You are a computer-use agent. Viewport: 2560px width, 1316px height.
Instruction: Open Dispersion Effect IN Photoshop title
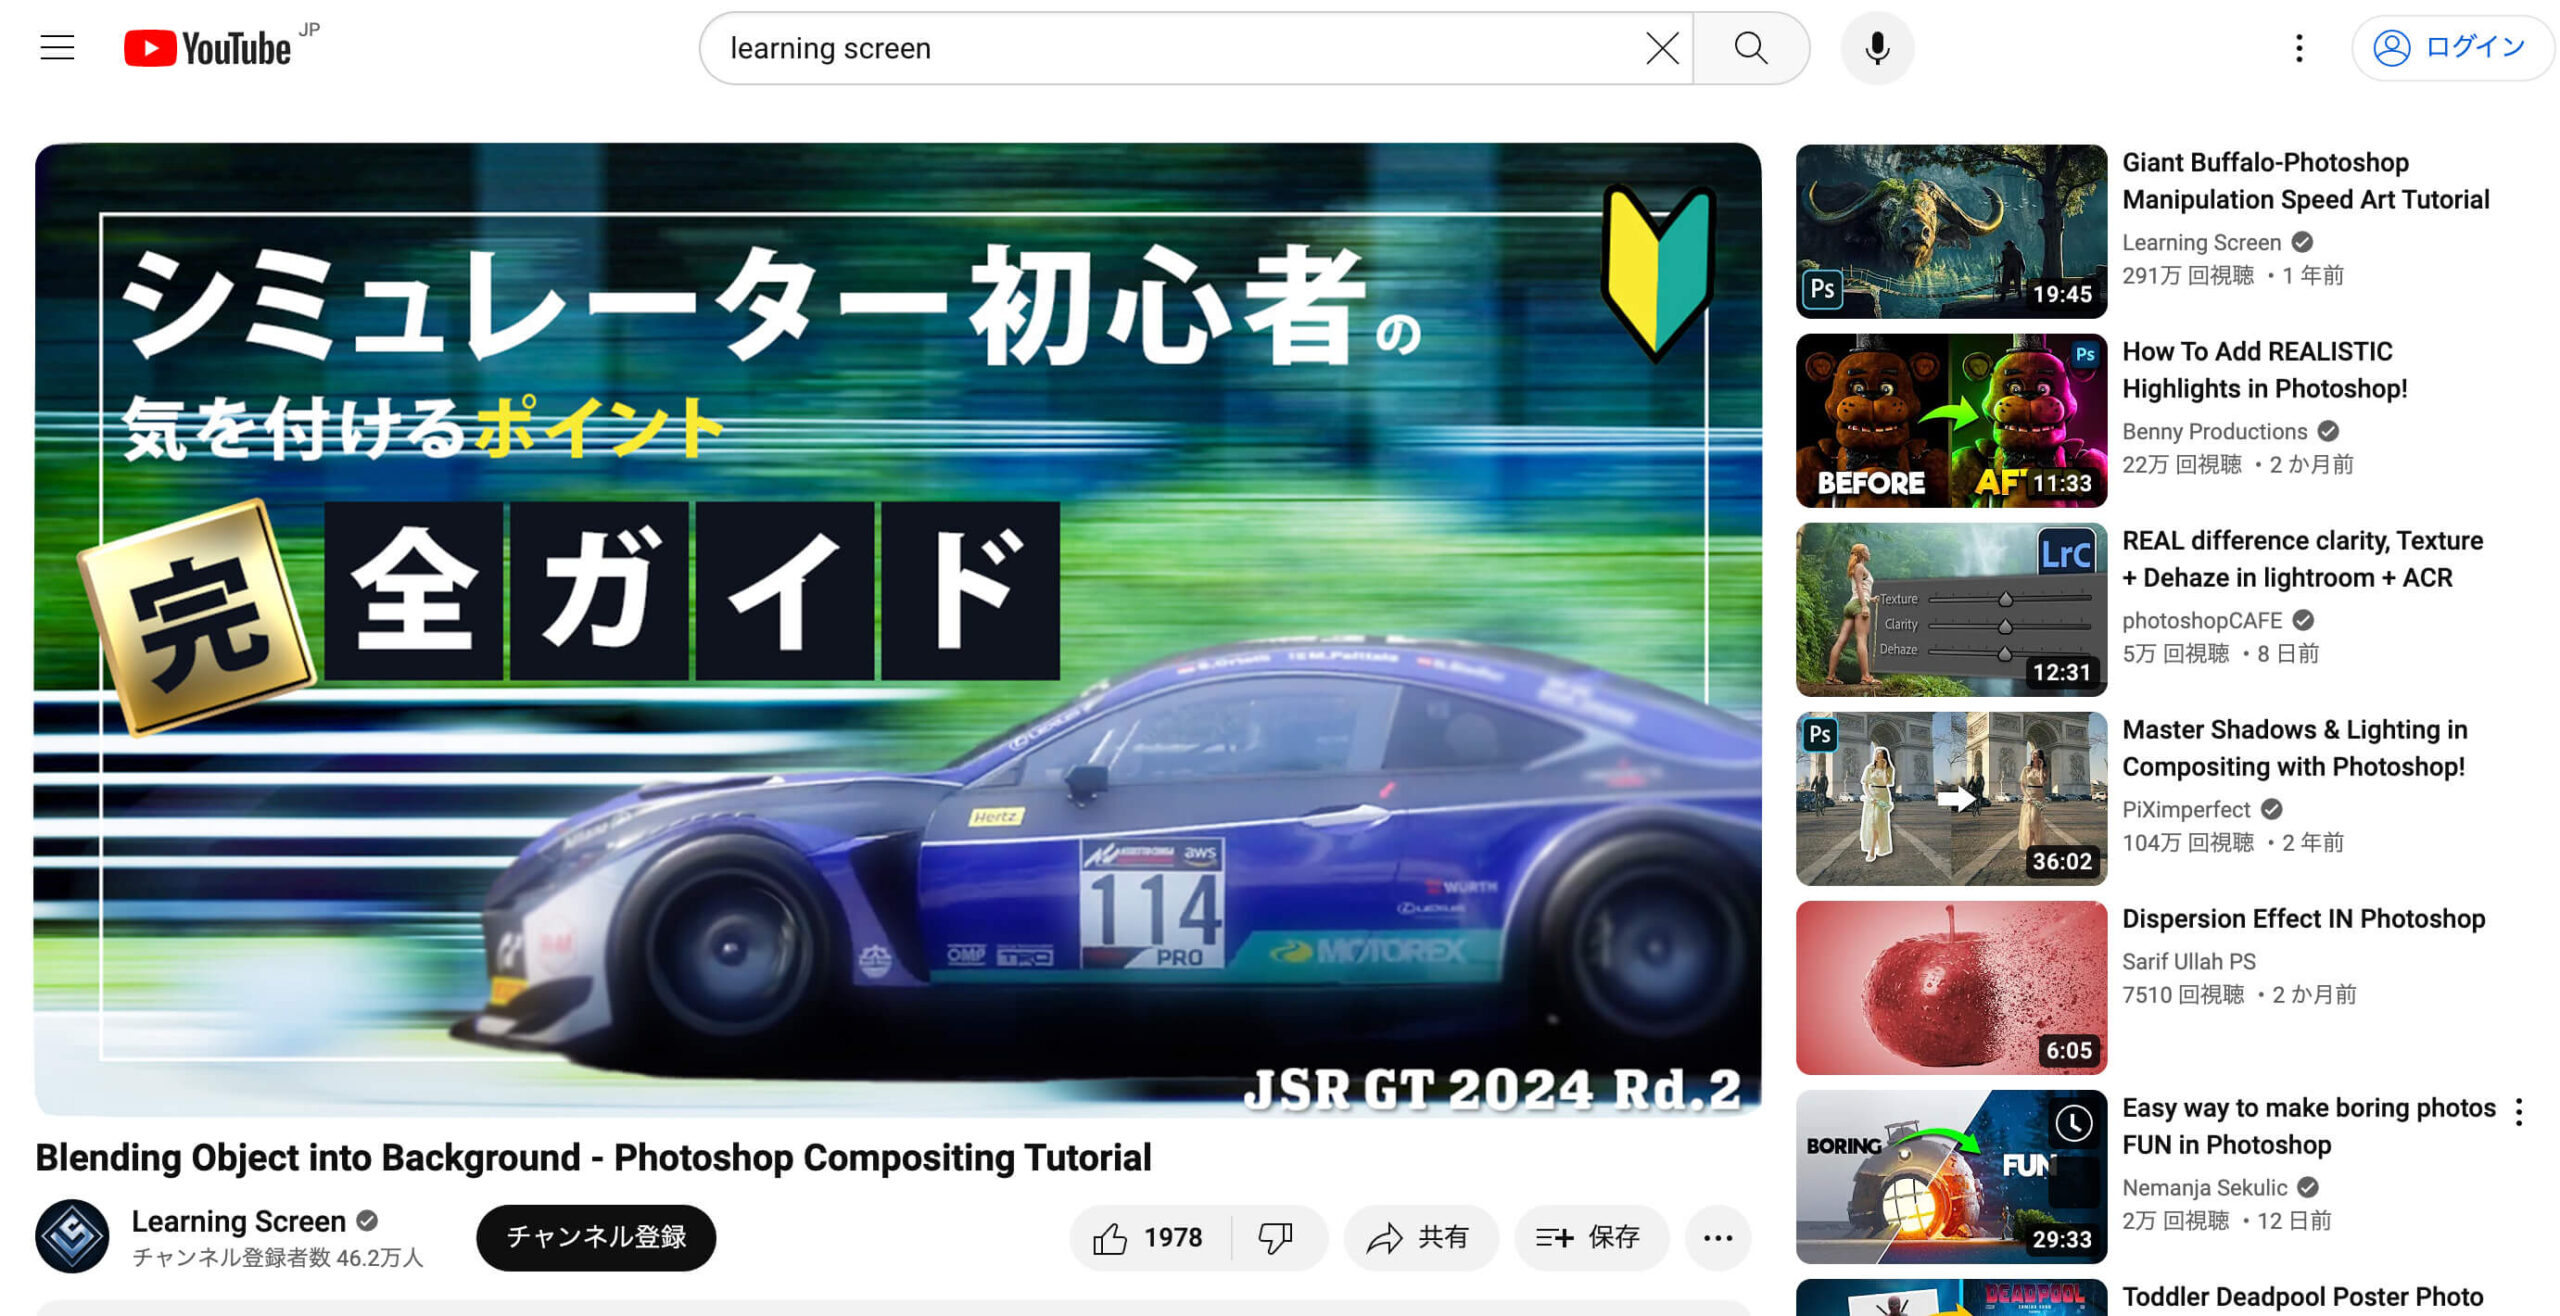[2303, 919]
